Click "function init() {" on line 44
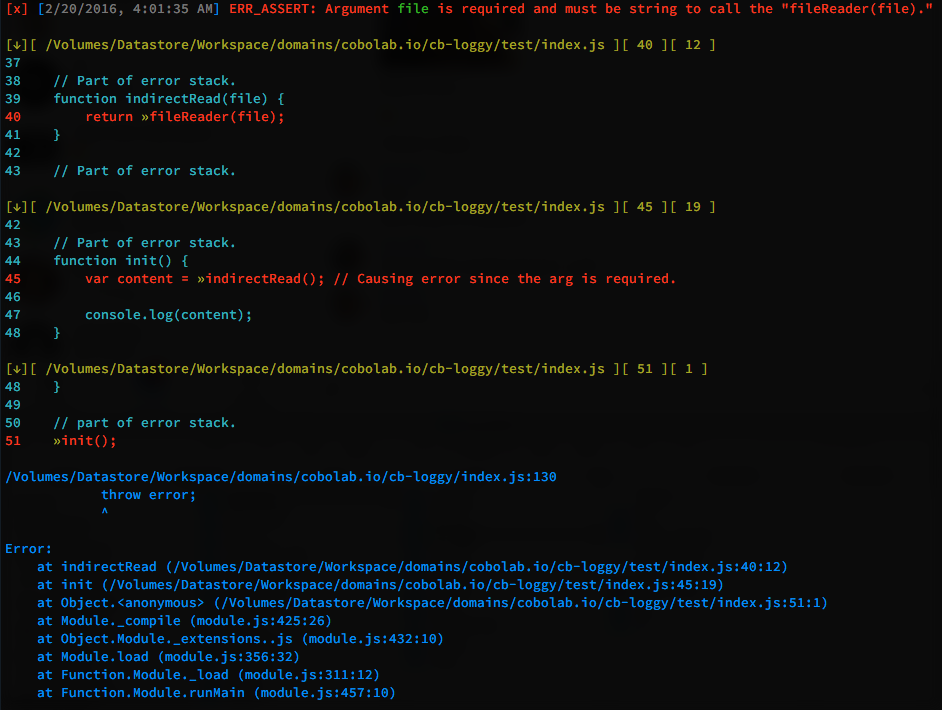 121,261
